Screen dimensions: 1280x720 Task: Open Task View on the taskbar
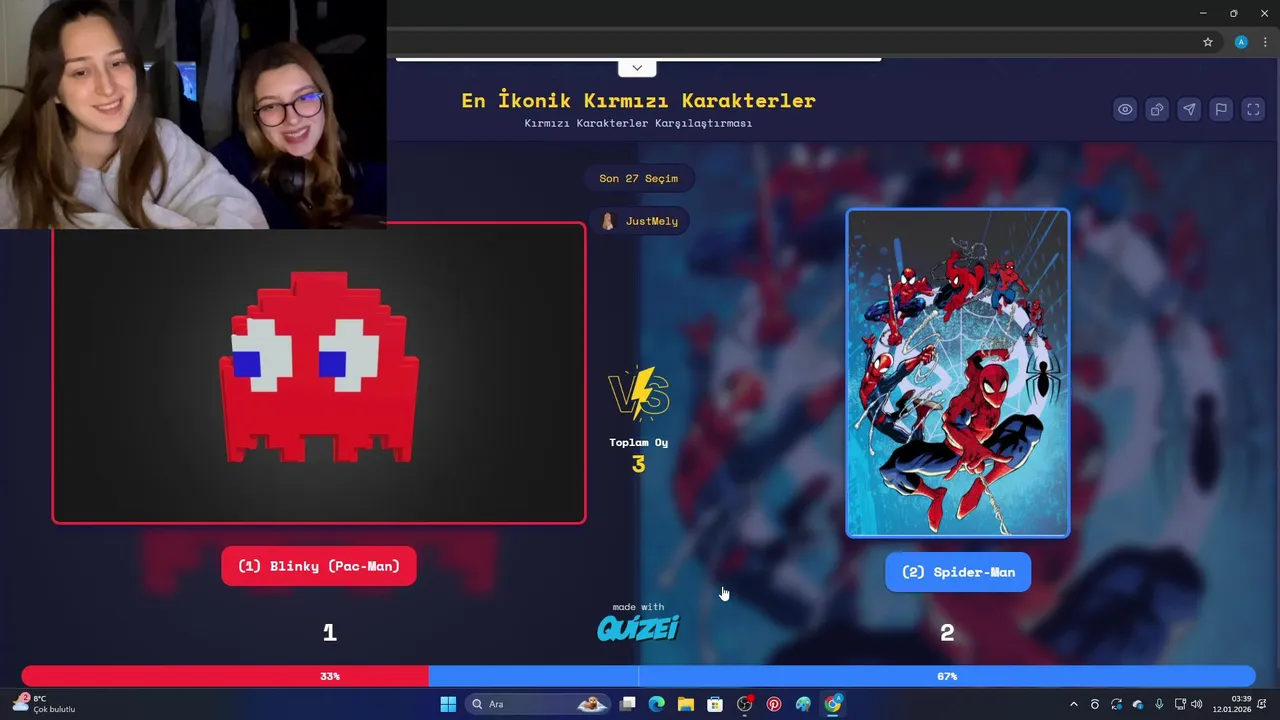coord(627,704)
